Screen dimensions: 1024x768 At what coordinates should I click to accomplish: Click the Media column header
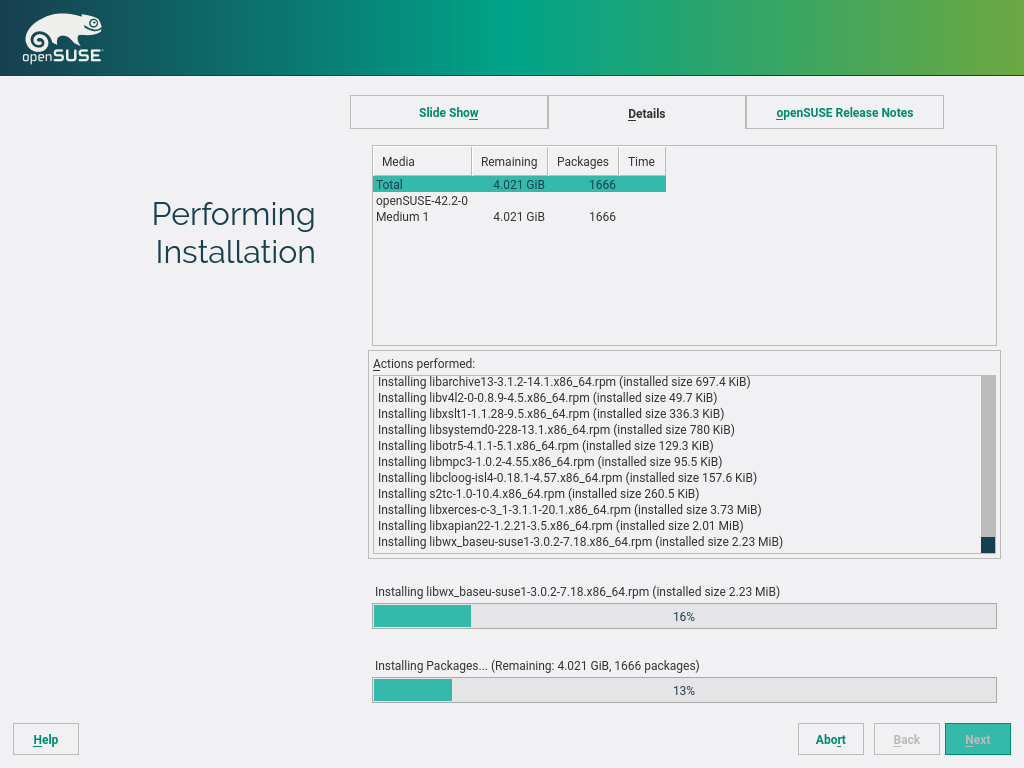pyautogui.click(x=421, y=161)
